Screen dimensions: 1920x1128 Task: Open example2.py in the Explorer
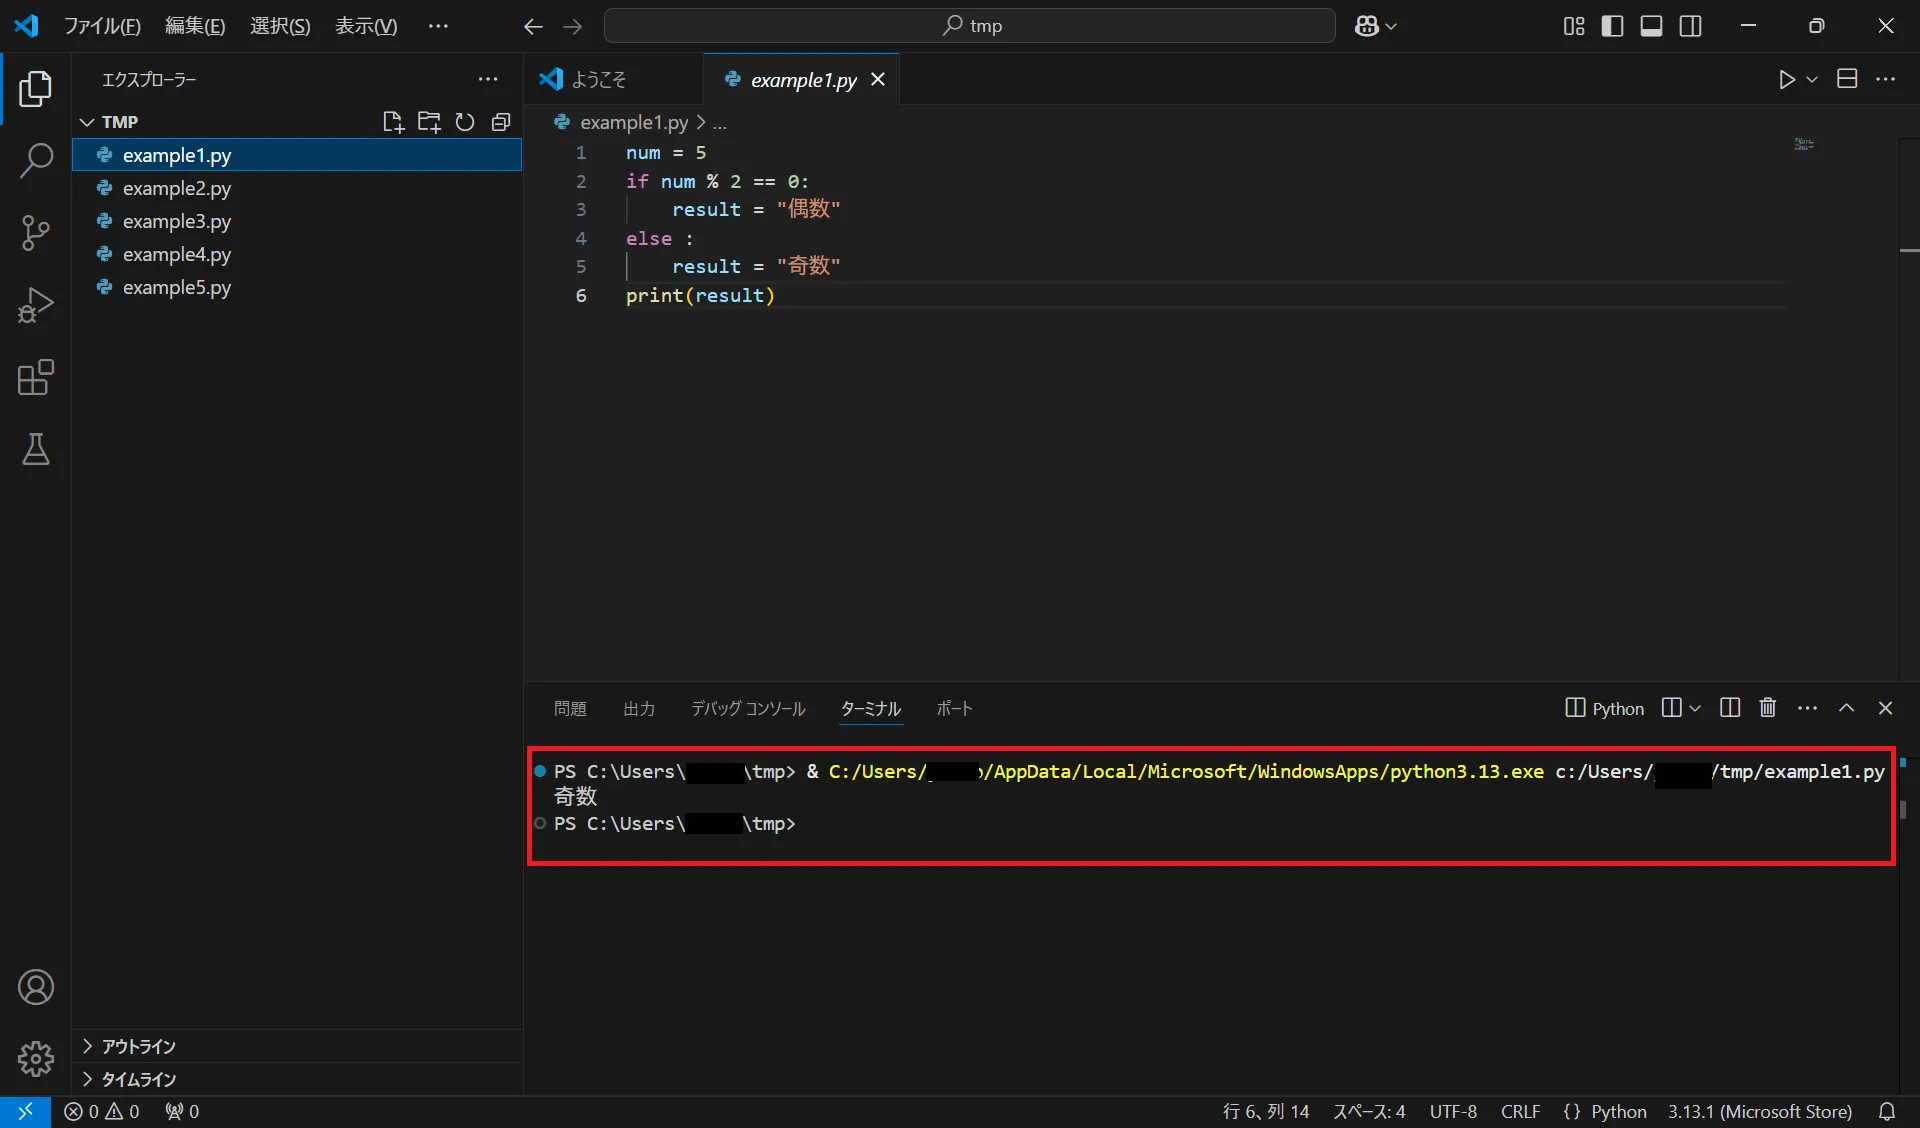[x=297, y=188]
